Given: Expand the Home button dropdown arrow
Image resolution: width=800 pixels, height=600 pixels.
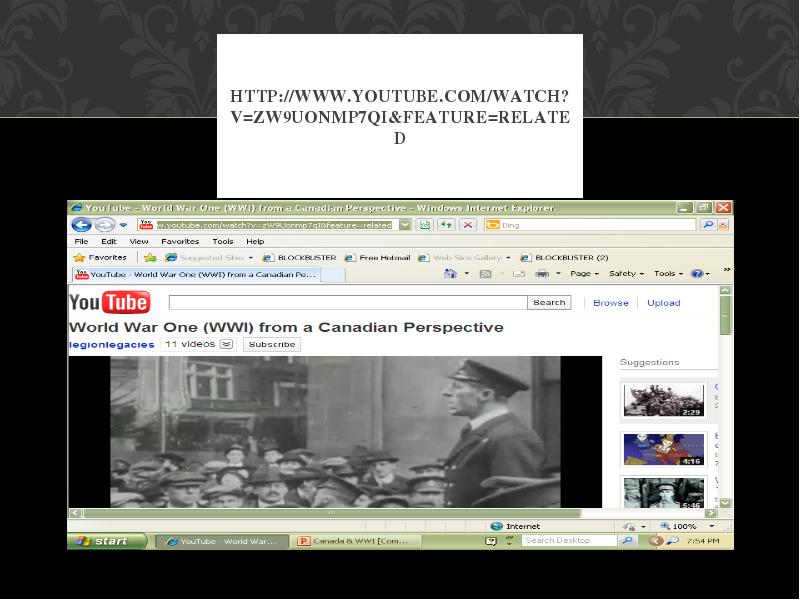Looking at the screenshot, I should click(466, 274).
